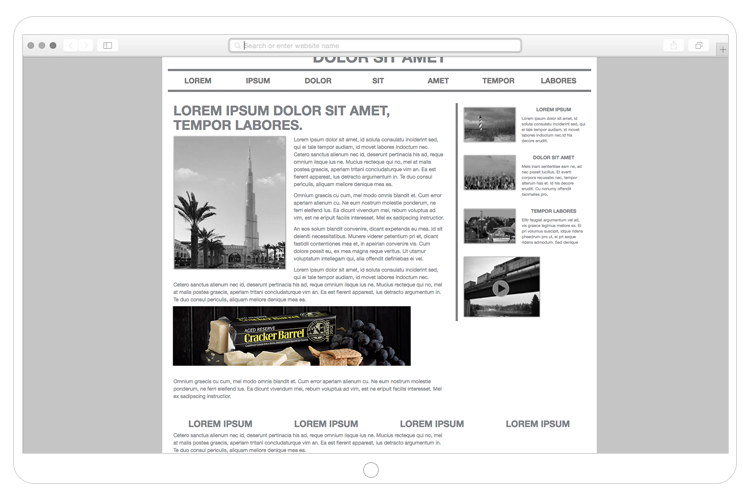This screenshot has height=490, width=750.
Task: Click the skyscraper tower article image
Action: (229, 203)
